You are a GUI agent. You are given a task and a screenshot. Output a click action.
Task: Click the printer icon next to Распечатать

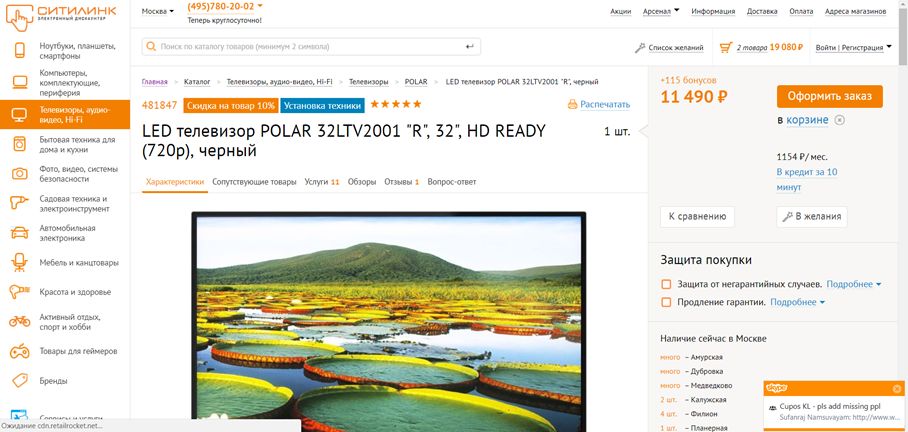(x=573, y=105)
